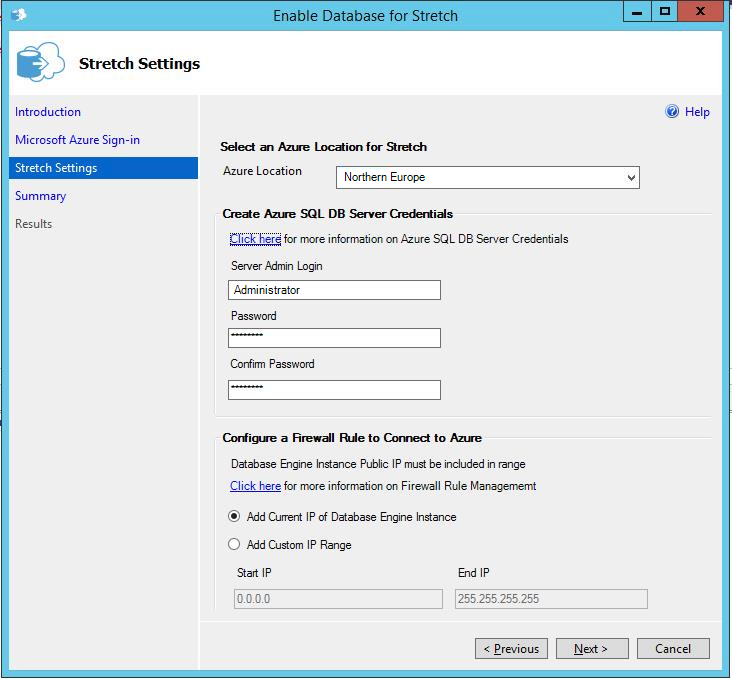This screenshot has height=679, width=732.
Task: Go to Microsoft Azure Sign-in step
Action: tap(77, 140)
